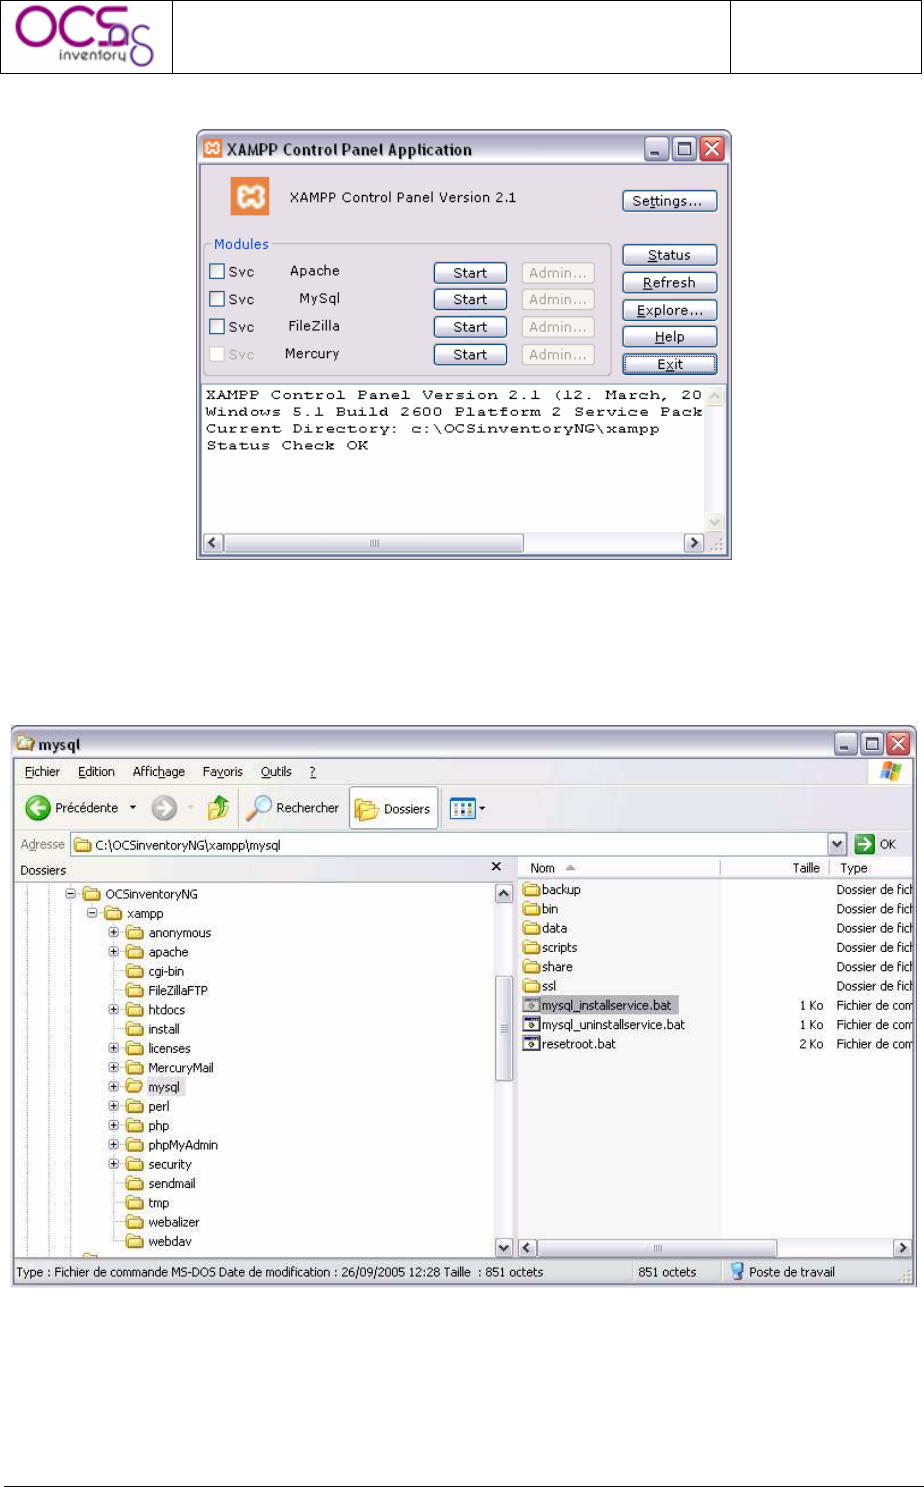Open XAMPP Settings...
Viewport: 924px width, 1487px height.
pyautogui.click(x=669, y=201)
